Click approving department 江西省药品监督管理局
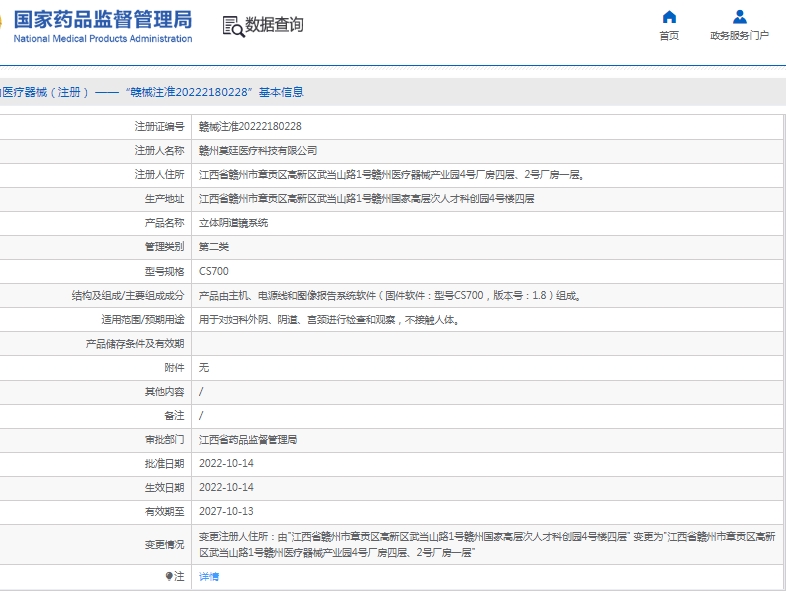 coord(248,440)
